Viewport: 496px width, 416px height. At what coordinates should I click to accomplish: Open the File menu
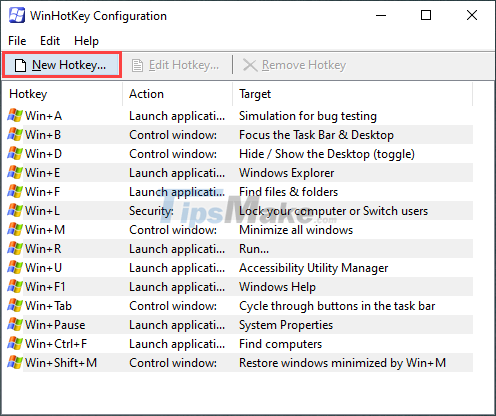tap(17, 41)
